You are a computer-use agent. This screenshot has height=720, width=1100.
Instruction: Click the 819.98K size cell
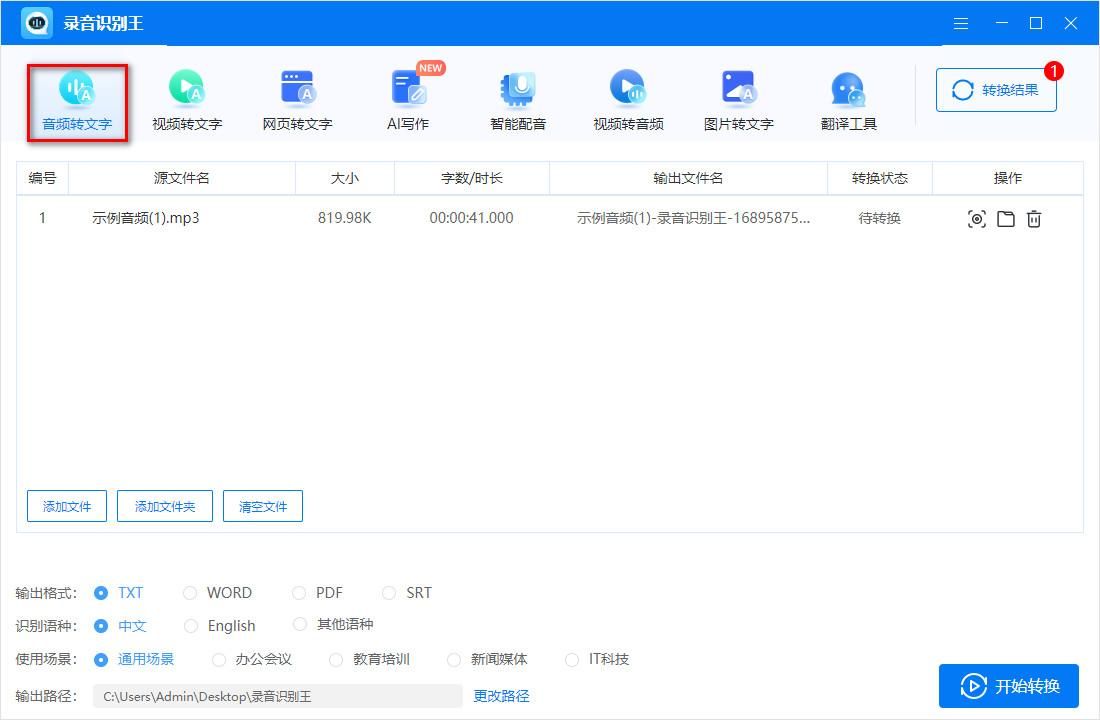pyautogui.click(x=344, y=218)
